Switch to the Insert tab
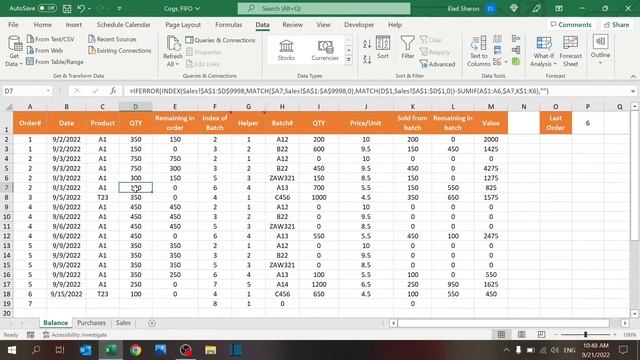This screenshot has width=640, height=360. point(73,24)
